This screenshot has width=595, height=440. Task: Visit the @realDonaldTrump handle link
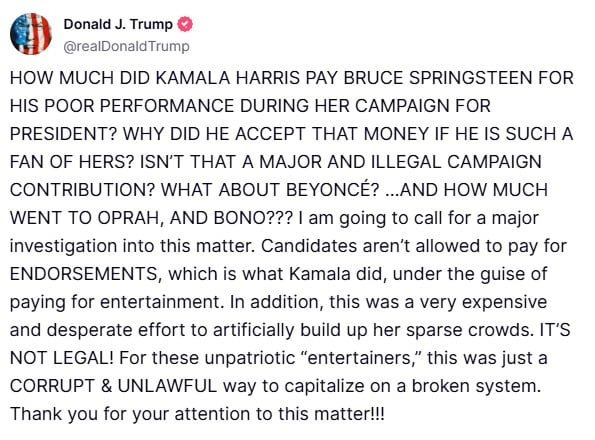(126, 46)
